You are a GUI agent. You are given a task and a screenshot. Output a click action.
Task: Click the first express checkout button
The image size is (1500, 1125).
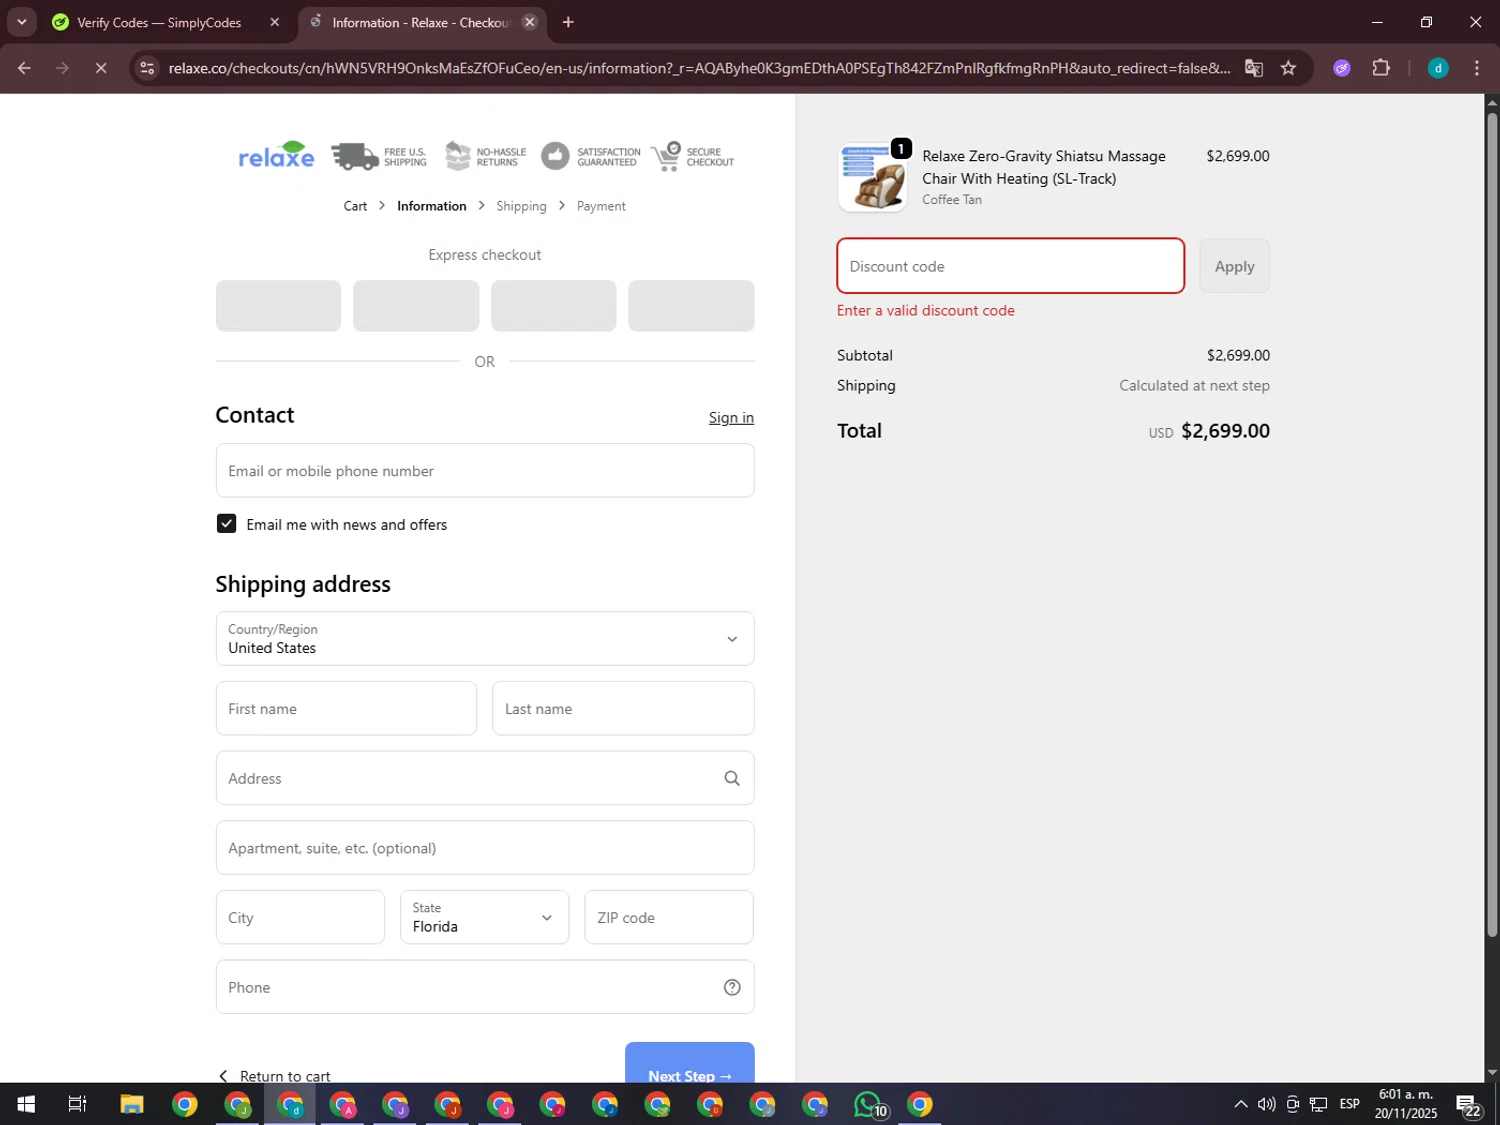278,306
